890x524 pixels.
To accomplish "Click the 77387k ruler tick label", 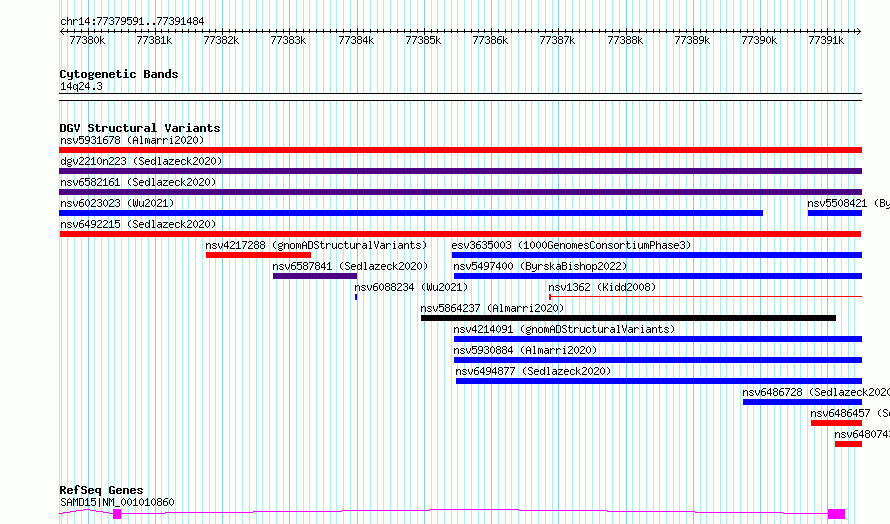I will click(x=557, y=41).
